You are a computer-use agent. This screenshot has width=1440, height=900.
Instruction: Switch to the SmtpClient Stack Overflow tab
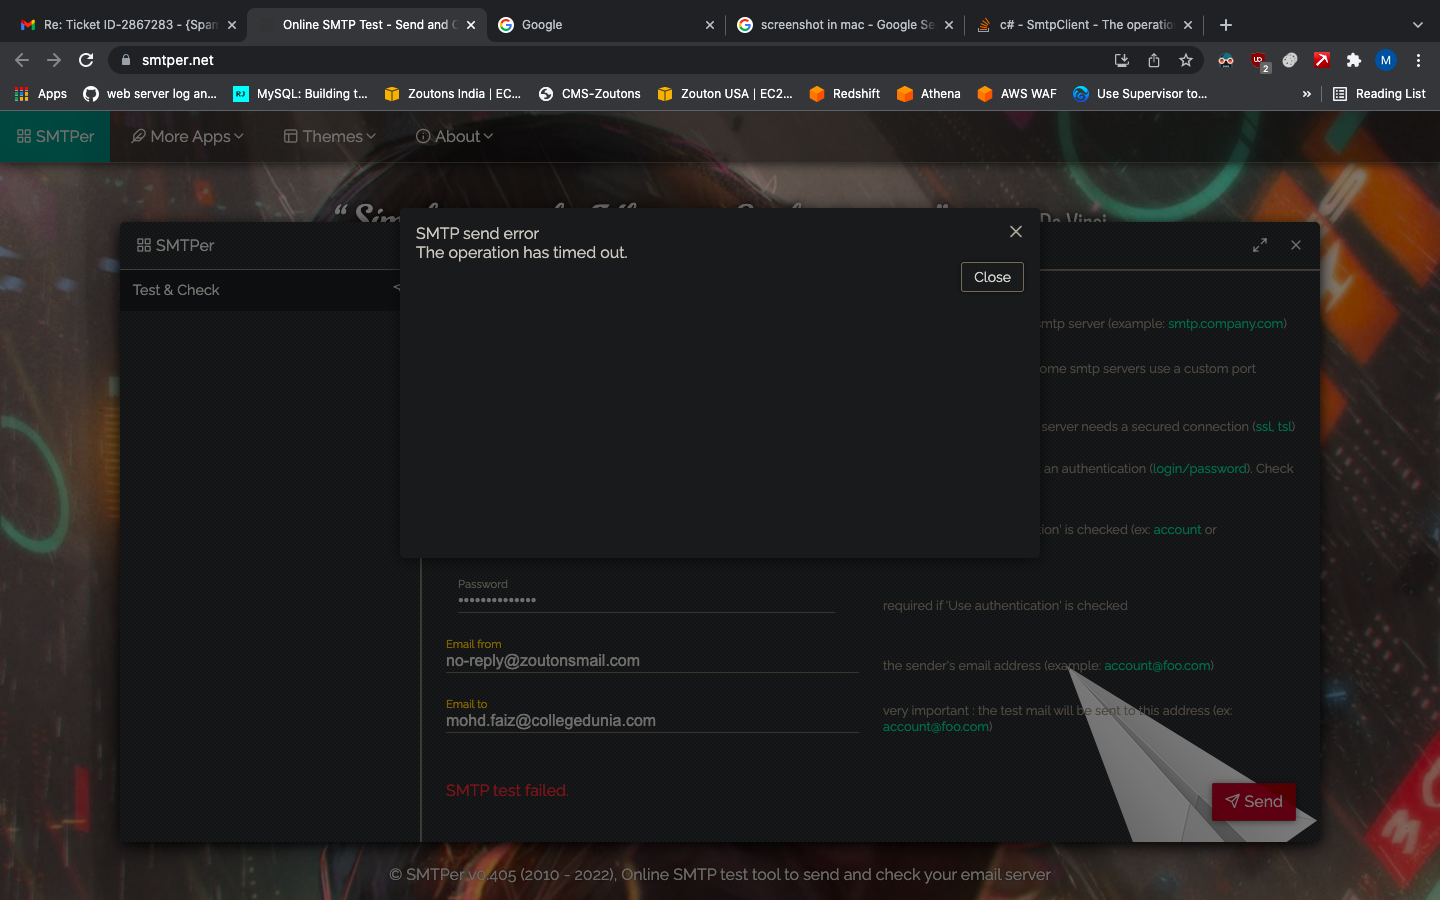1085,24
